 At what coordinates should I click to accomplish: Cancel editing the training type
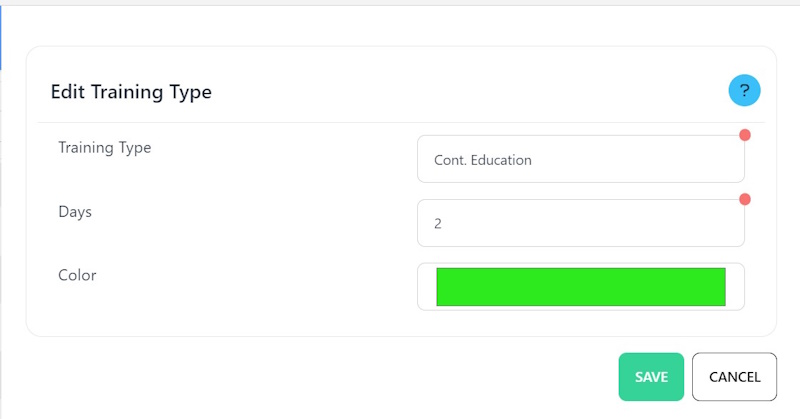coord(734,377)
